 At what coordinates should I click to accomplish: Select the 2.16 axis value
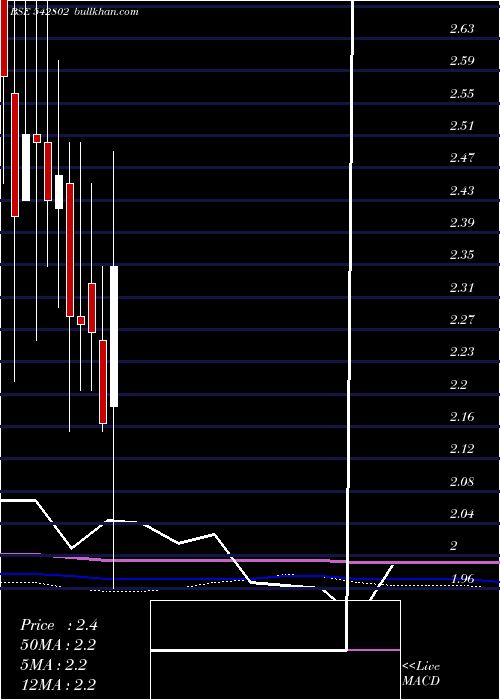pos(462,417)
